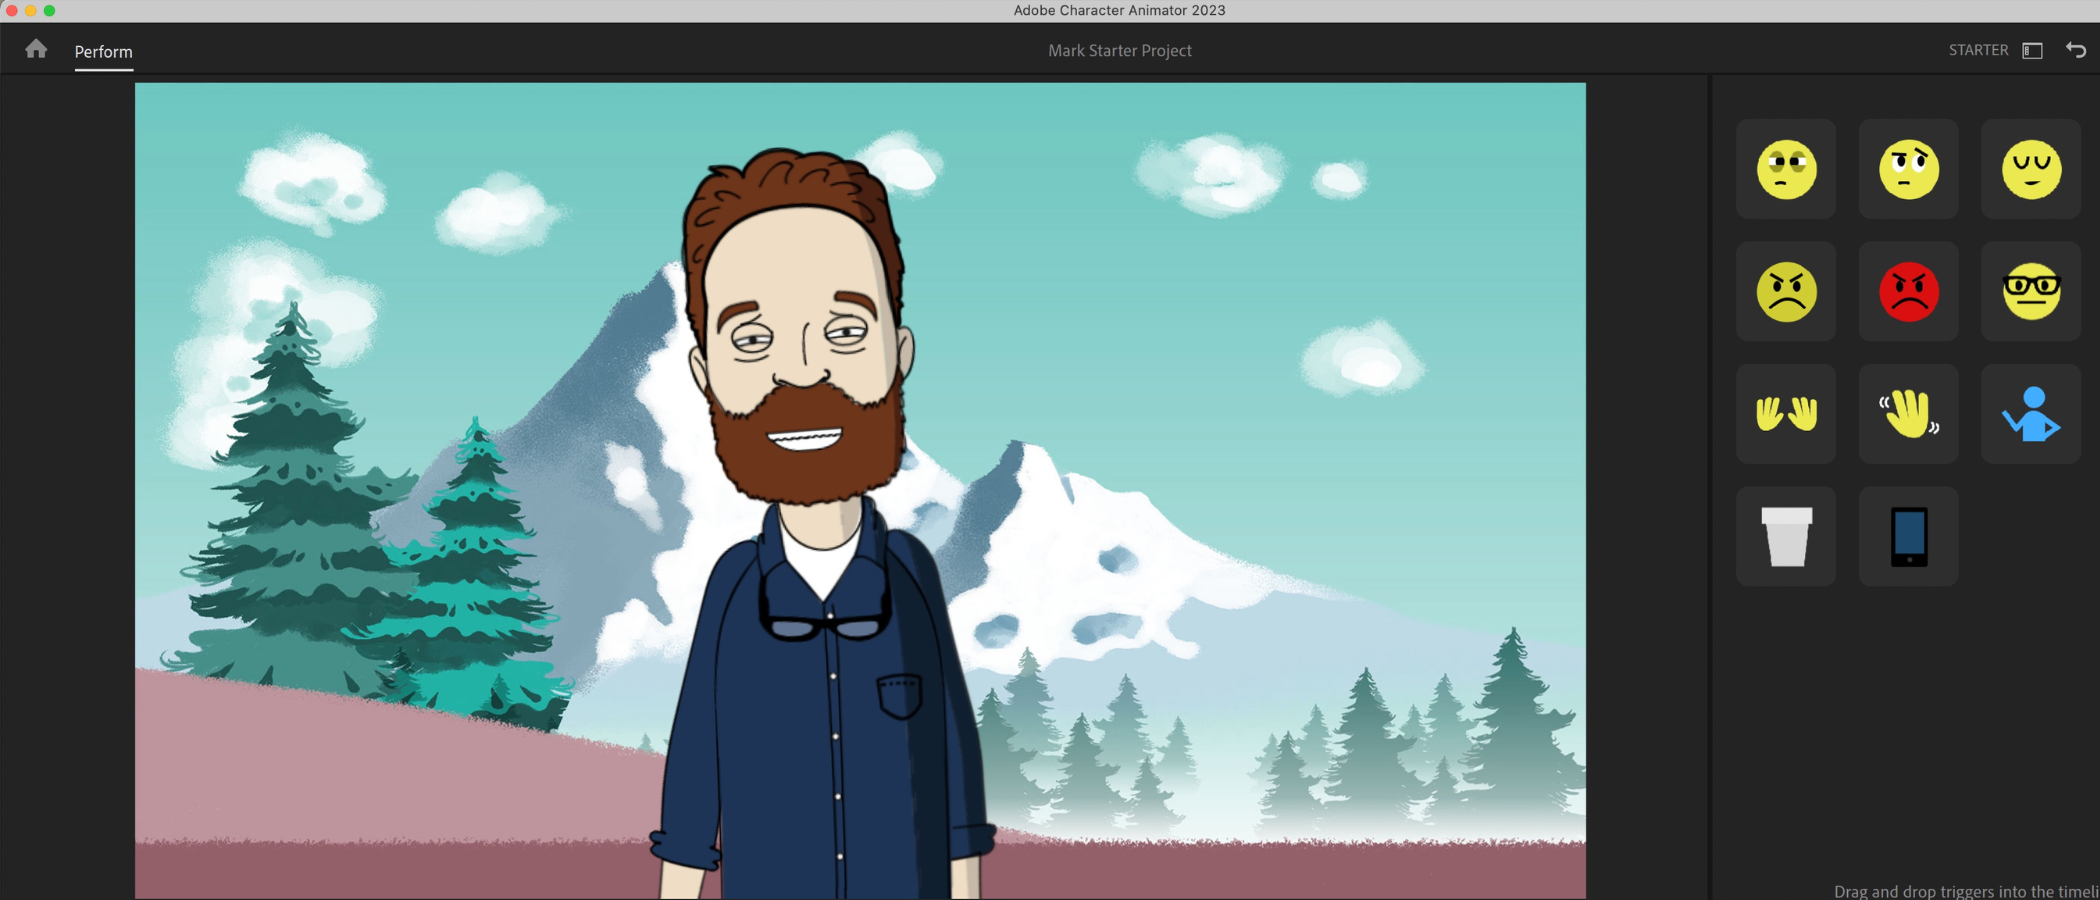
Task: Toggle the smartphone prop trigger
Action: (x=1908, y=537)
